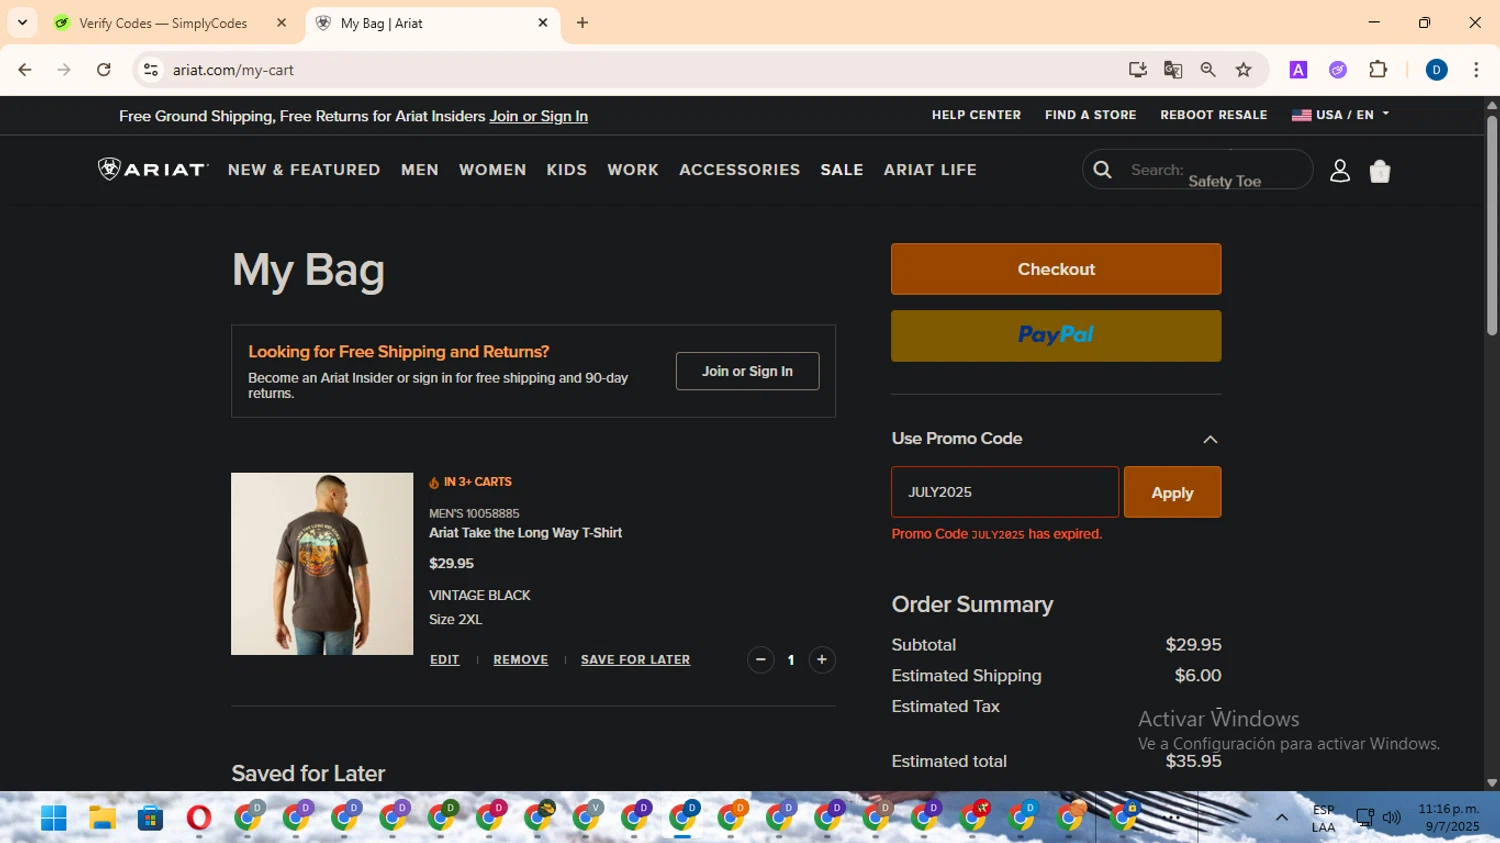The image size is (1500, 843).
Task: Click EDIT for the T-Shirt item
Action: [x=445, y=660]
